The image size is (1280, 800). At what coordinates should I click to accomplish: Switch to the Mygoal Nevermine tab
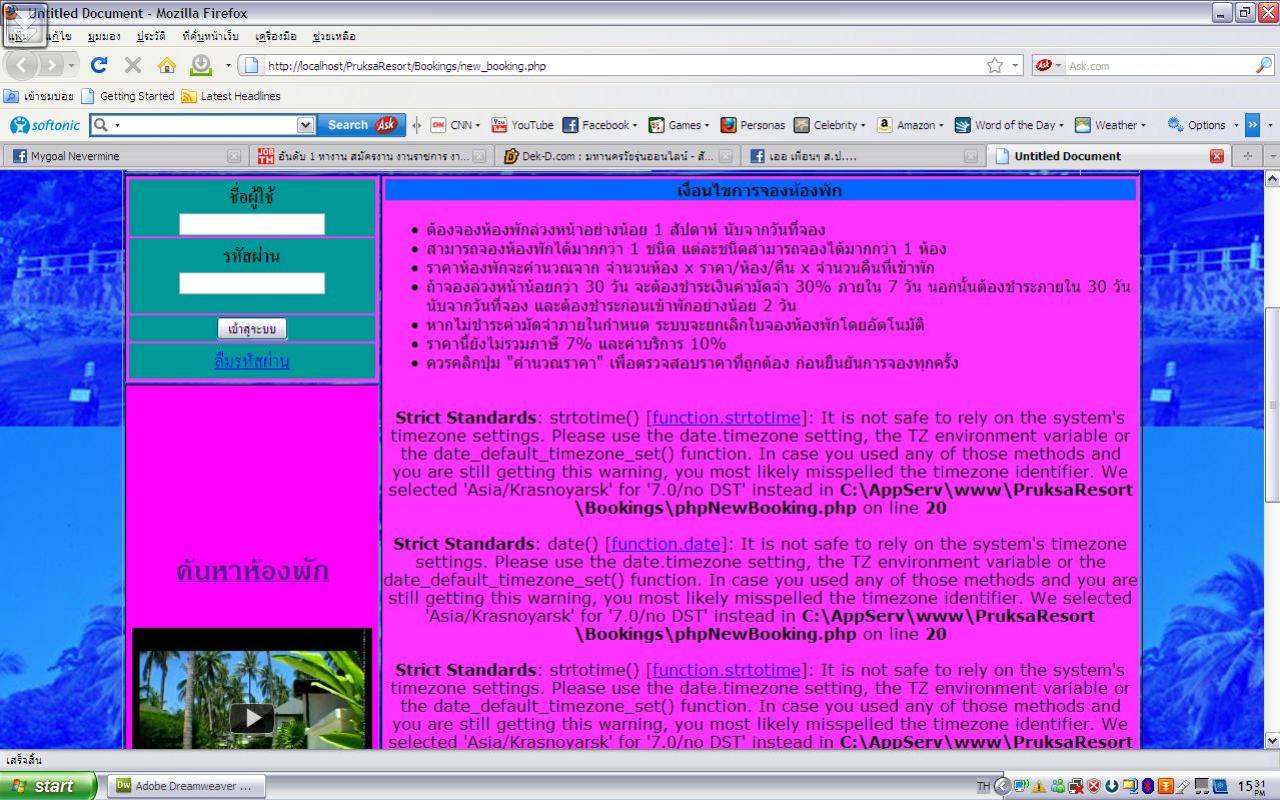(x=75, y=156)
